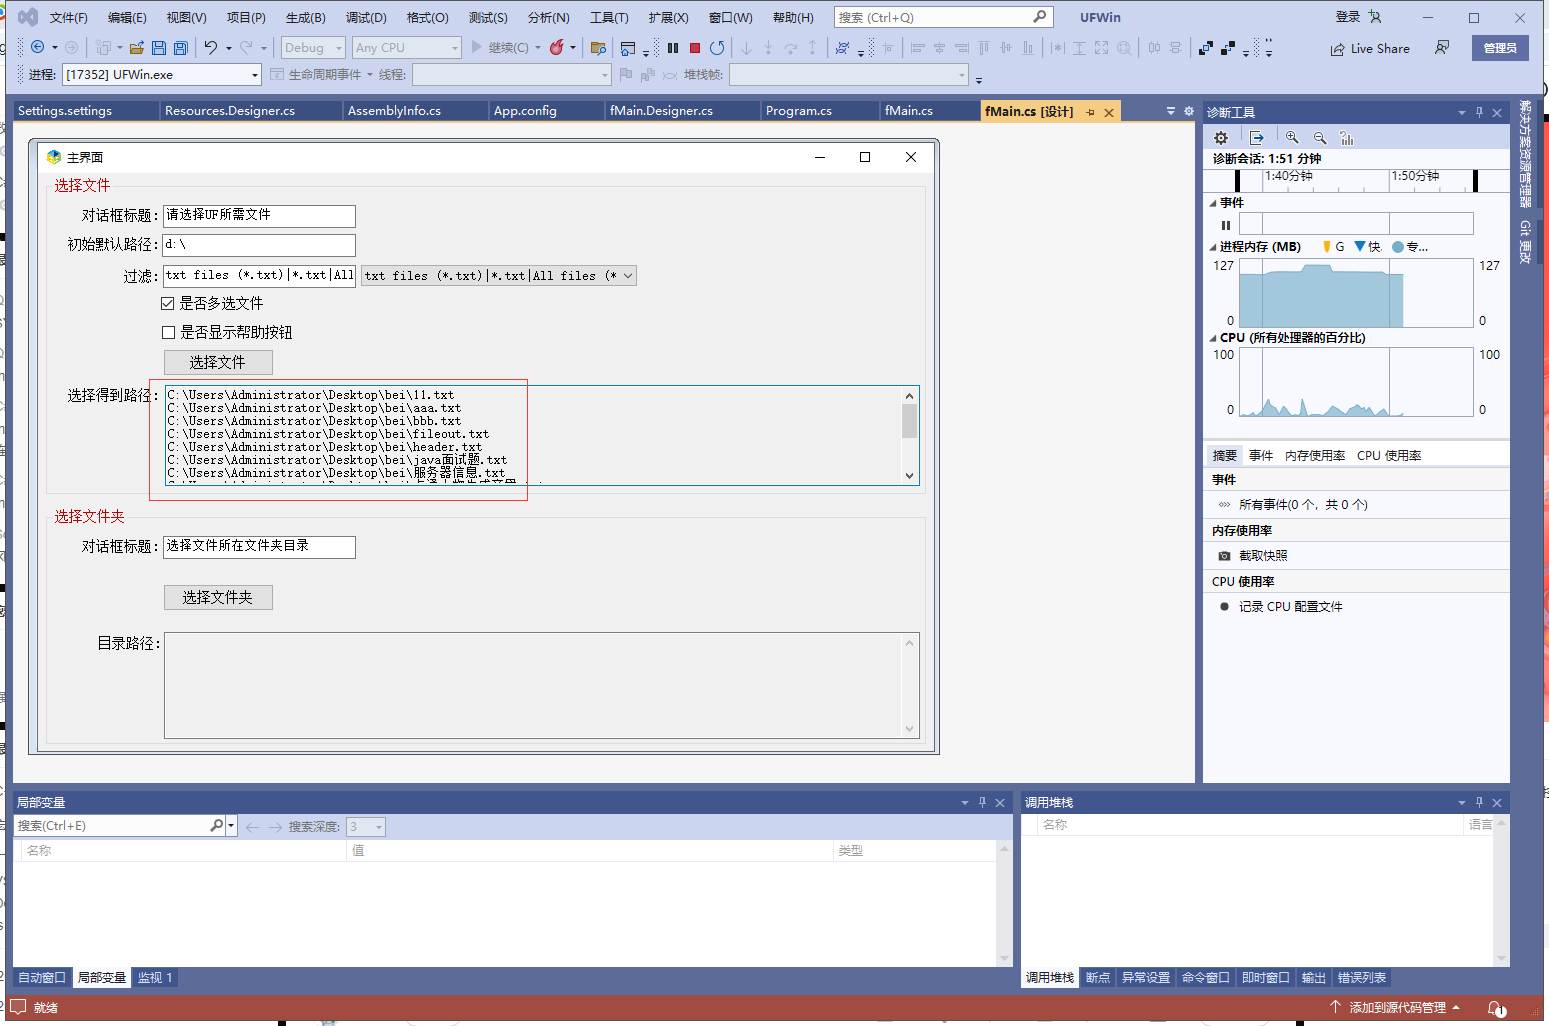Image resolution: width=1549 pixels, height=1026 pixels.
Task: Open the 文件(F) menu
Action: pyautogui.click(x=69, y=17)
